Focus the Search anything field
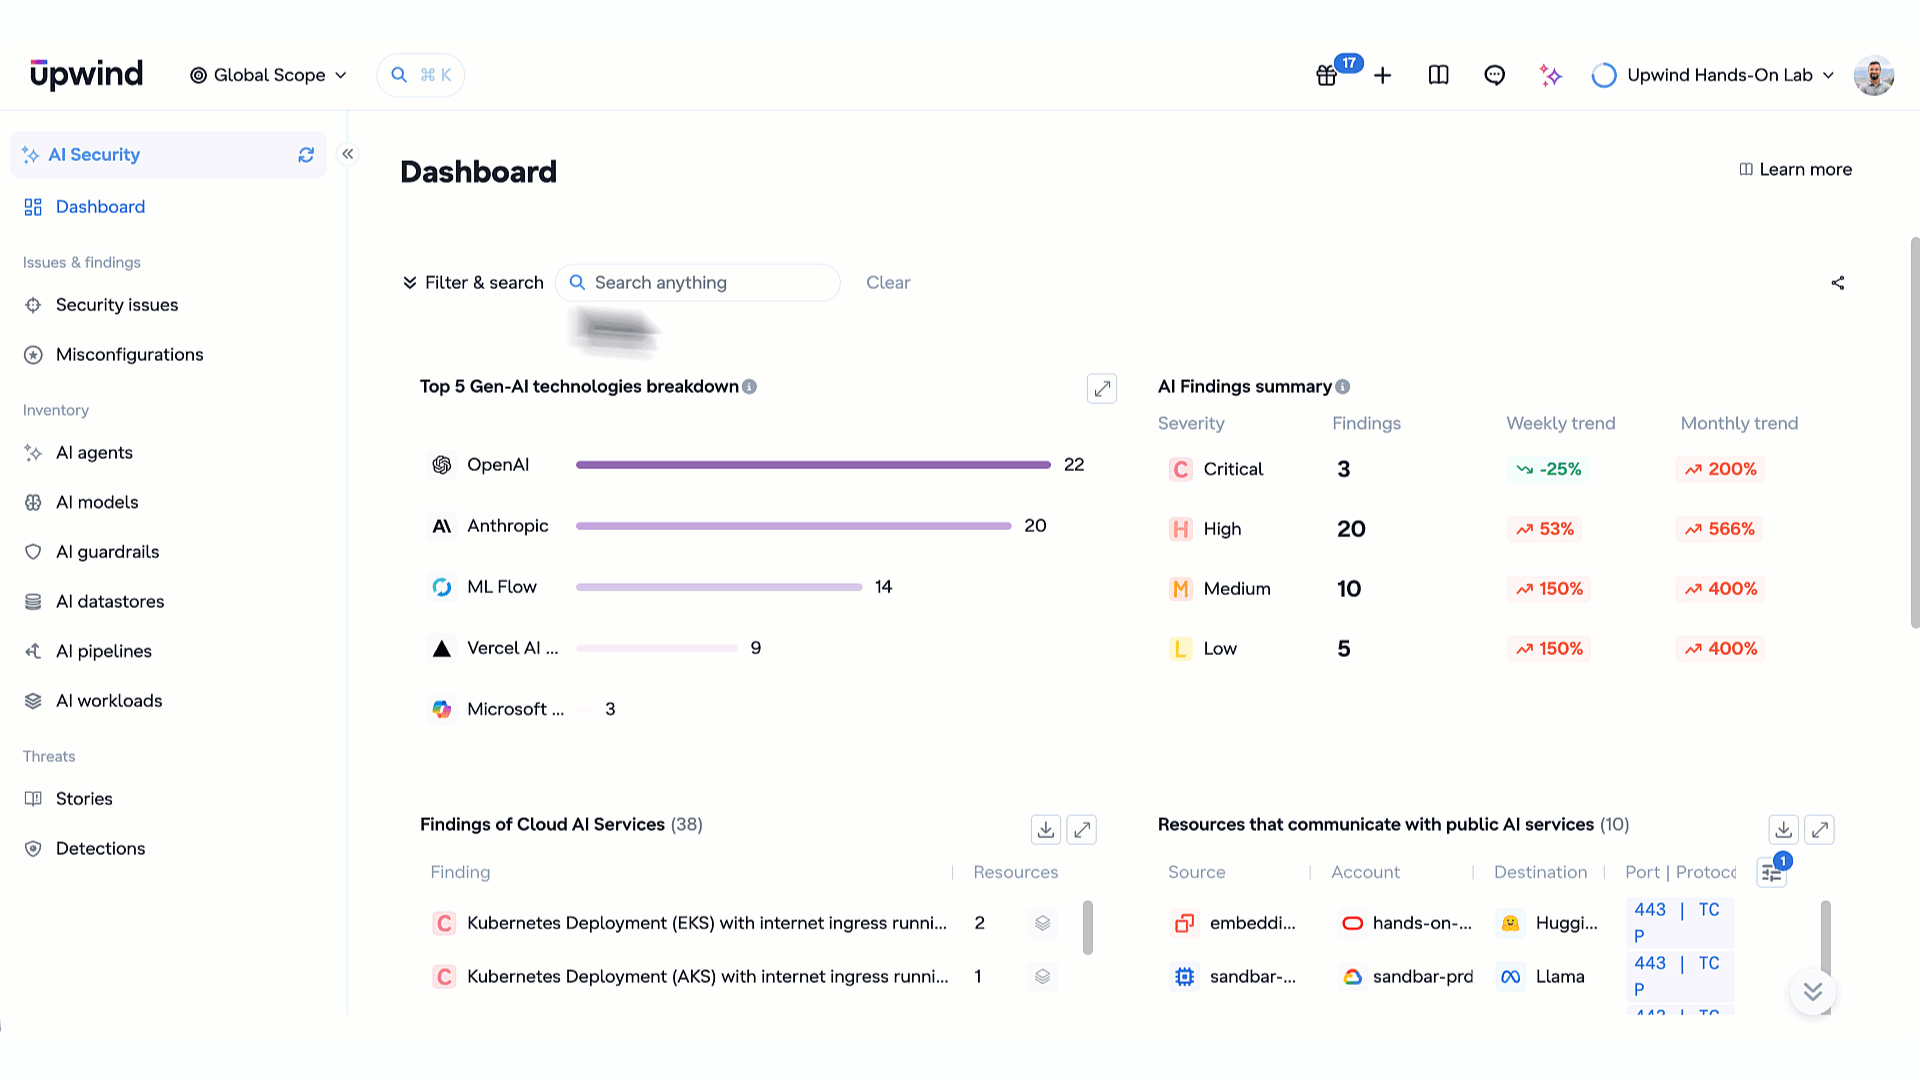 pyautogui.click(x=698, y=283)
